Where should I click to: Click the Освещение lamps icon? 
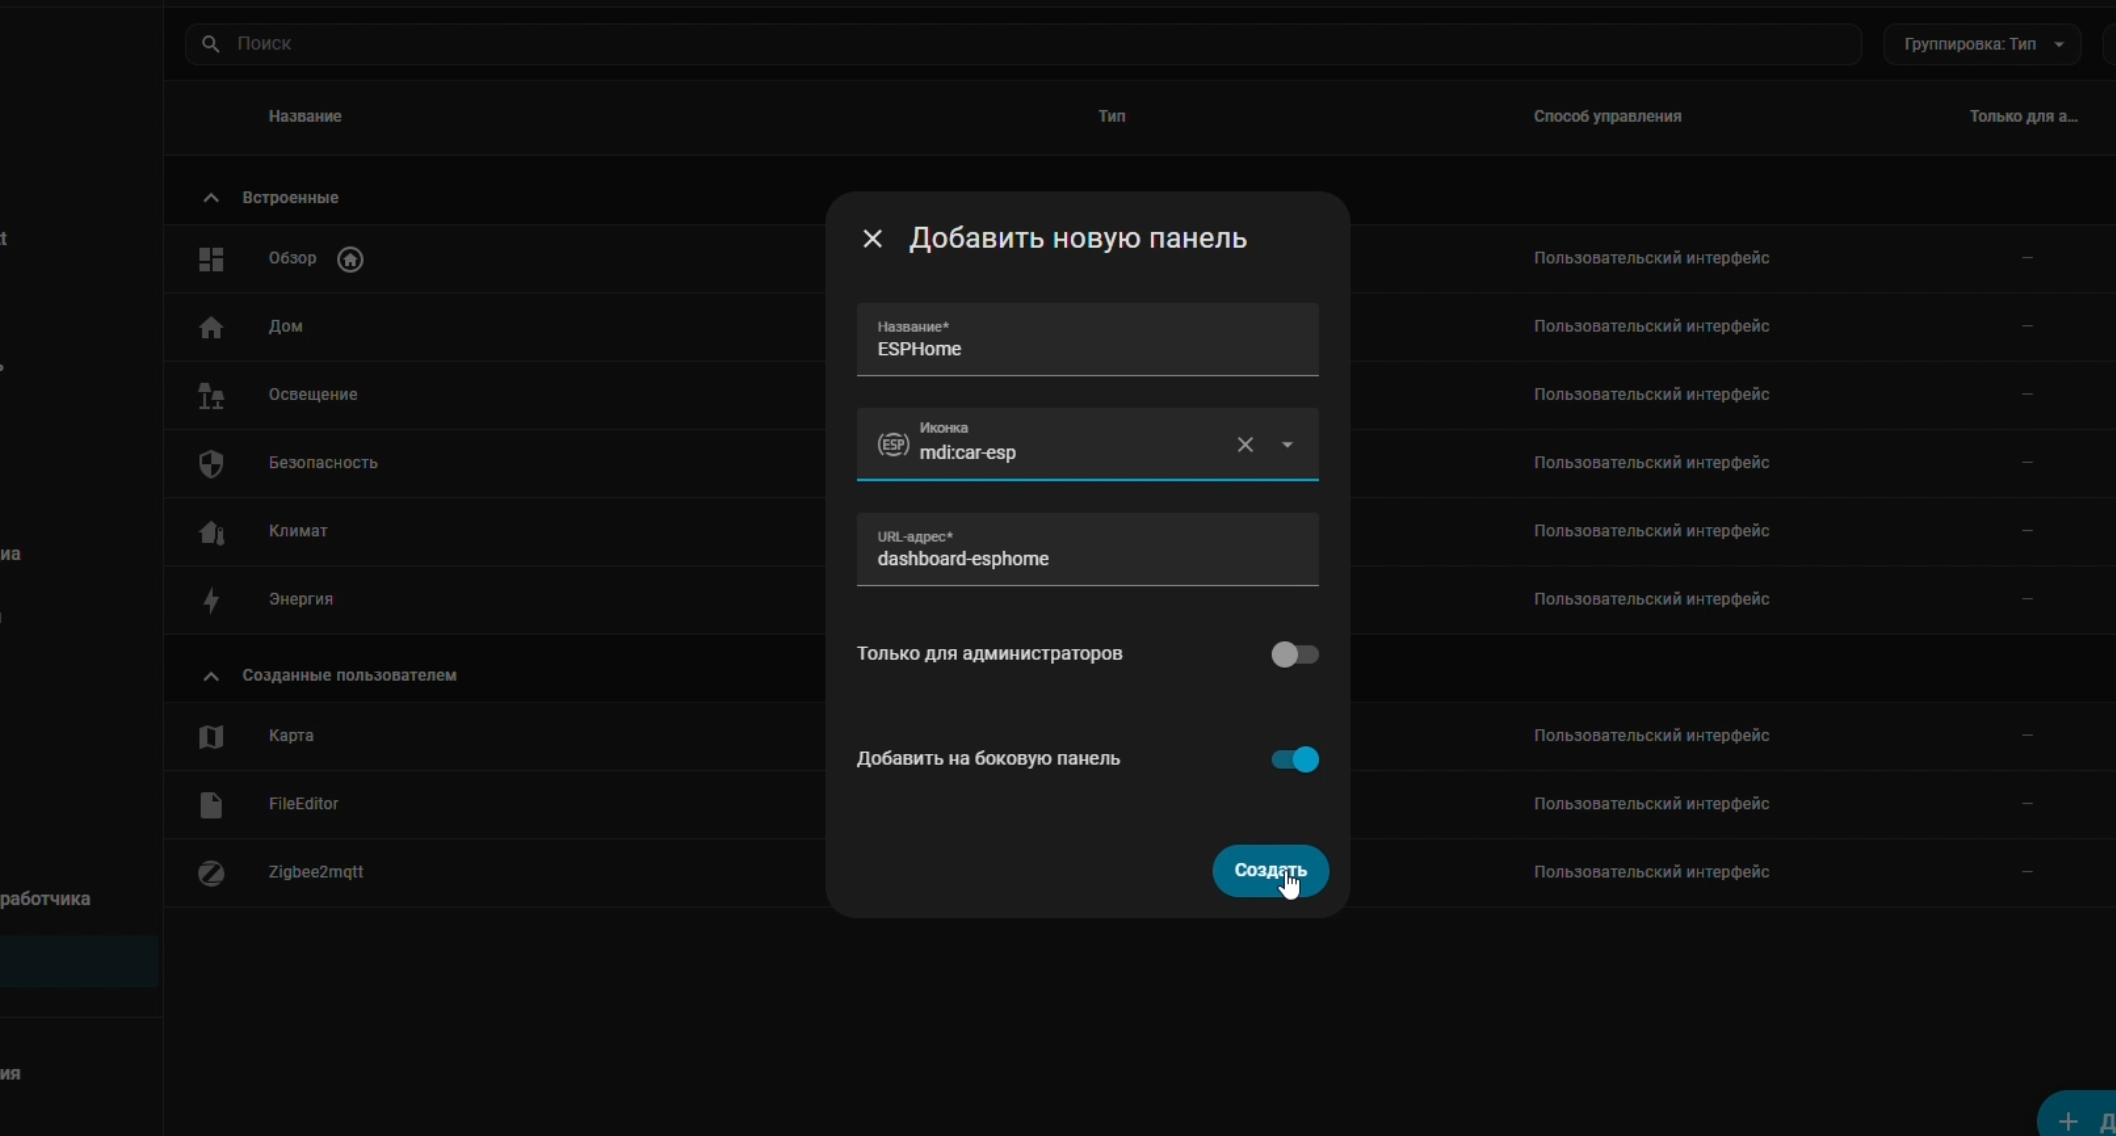(x=211, y=396)
